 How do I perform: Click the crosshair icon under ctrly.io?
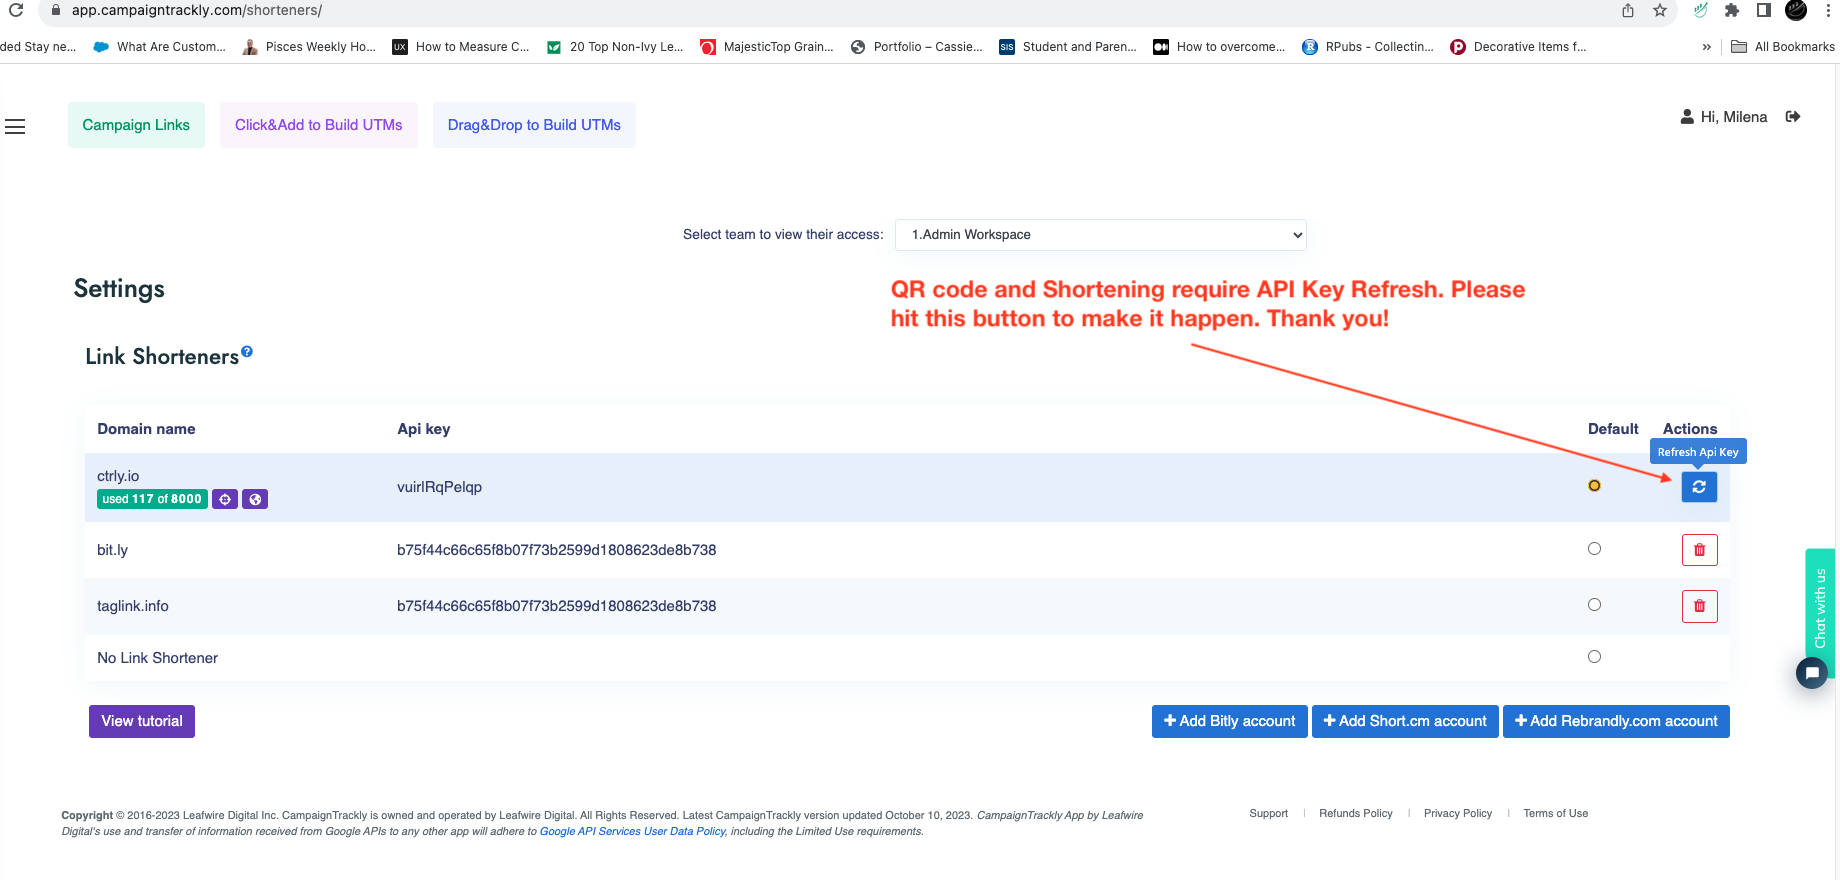225,499
